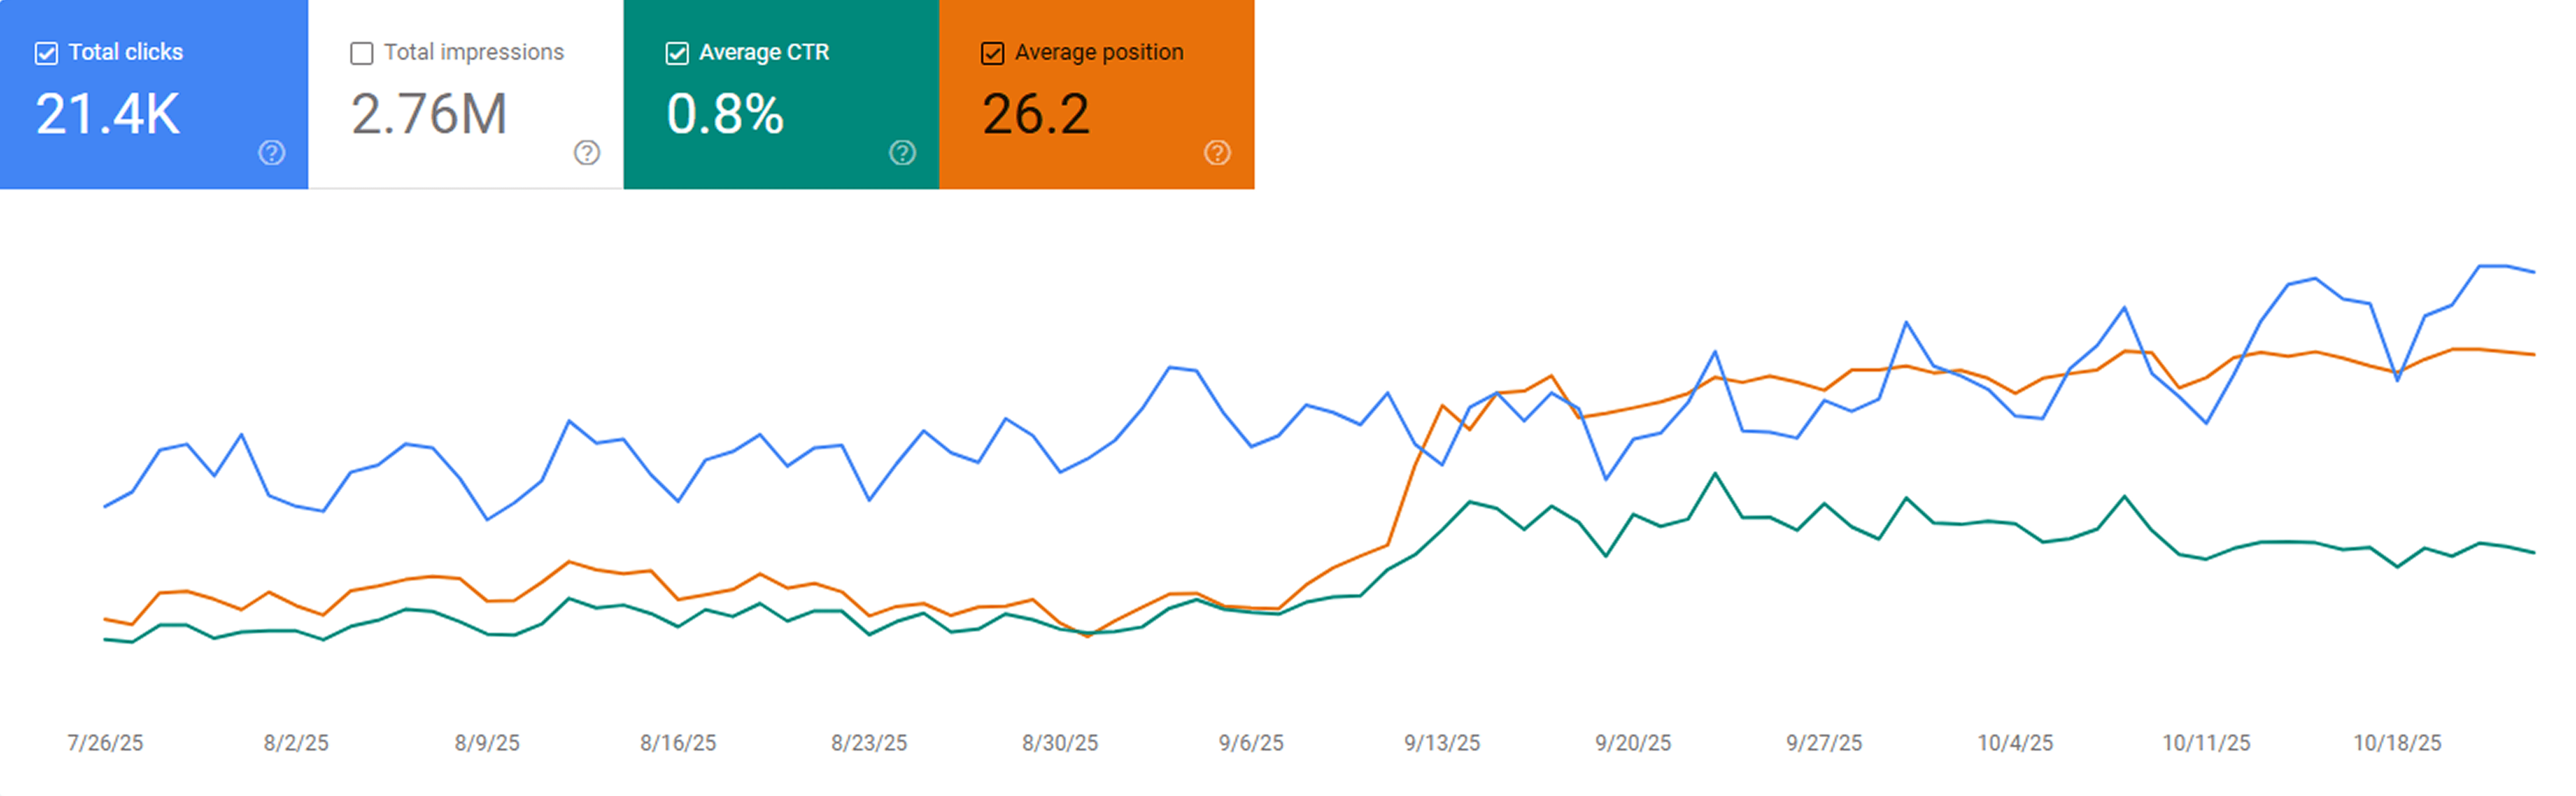Click the 10/4/25 date axis label
2576x796 pixels.
[x=2015, y=743]
